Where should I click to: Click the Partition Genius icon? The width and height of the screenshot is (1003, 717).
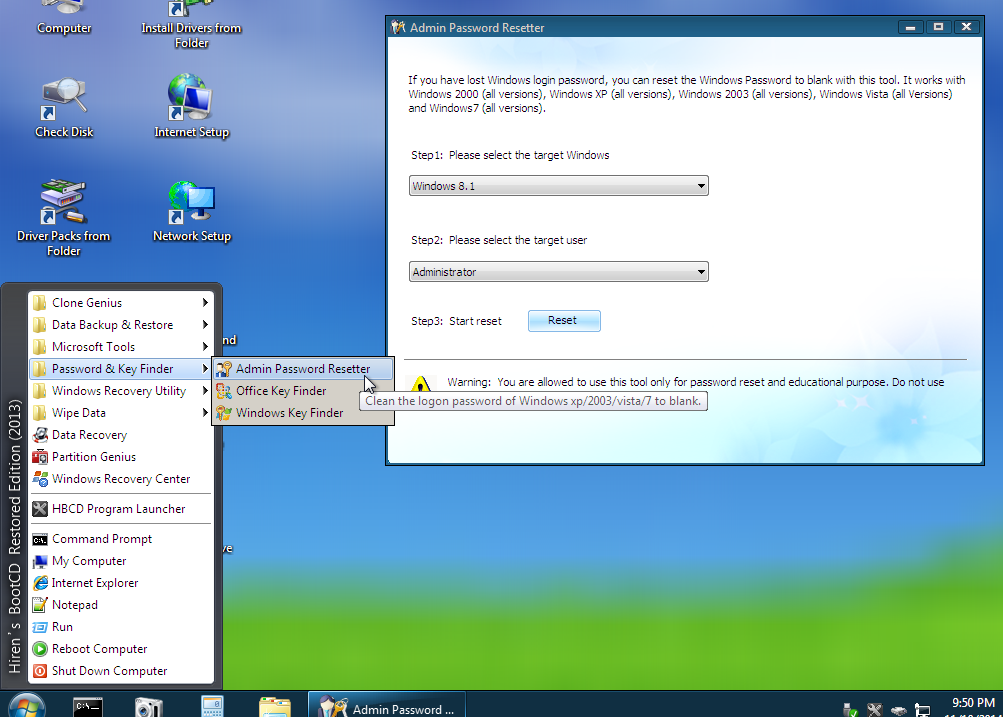[x=40, y=457]
